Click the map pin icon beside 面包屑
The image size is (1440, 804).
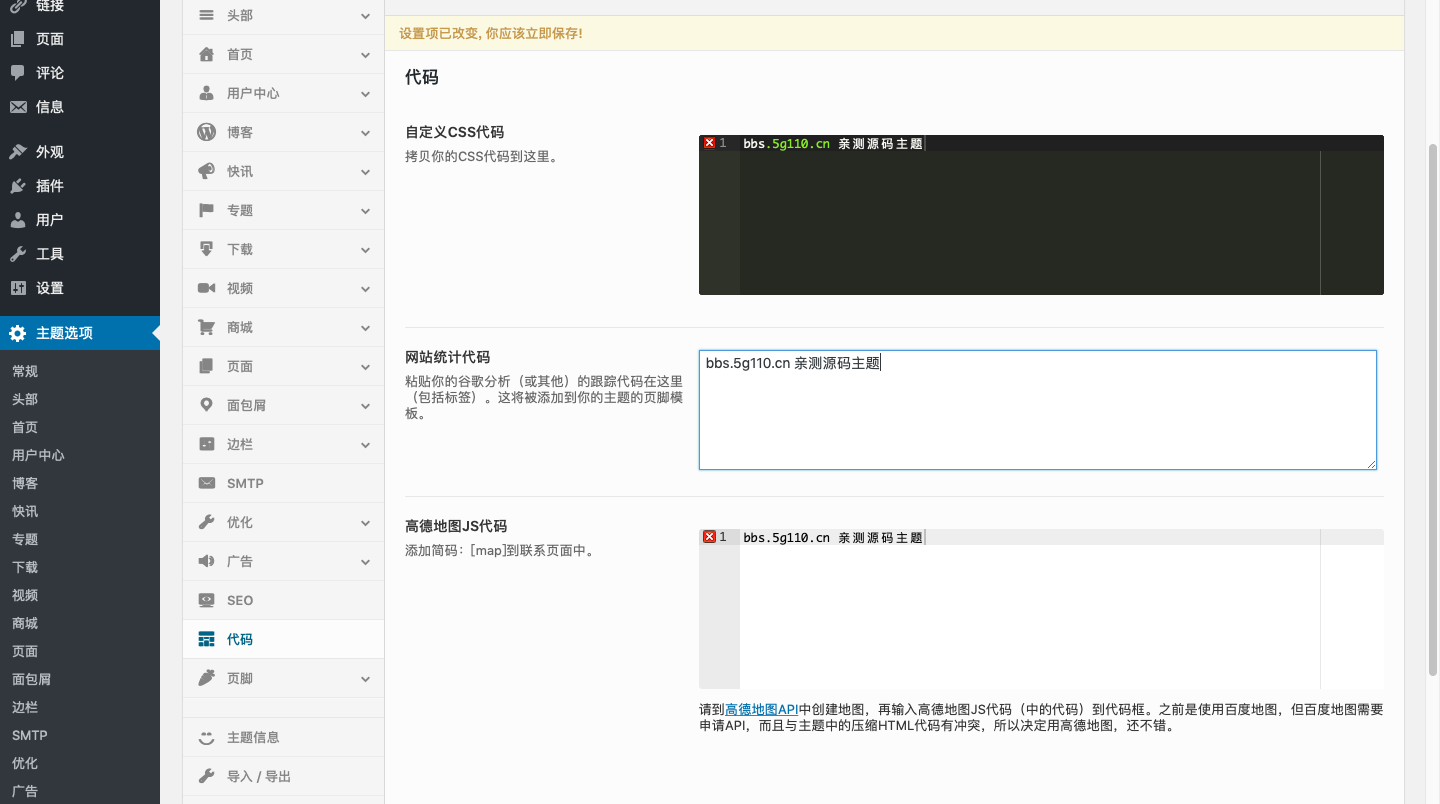pyautogui.click(x=207, y=405)
